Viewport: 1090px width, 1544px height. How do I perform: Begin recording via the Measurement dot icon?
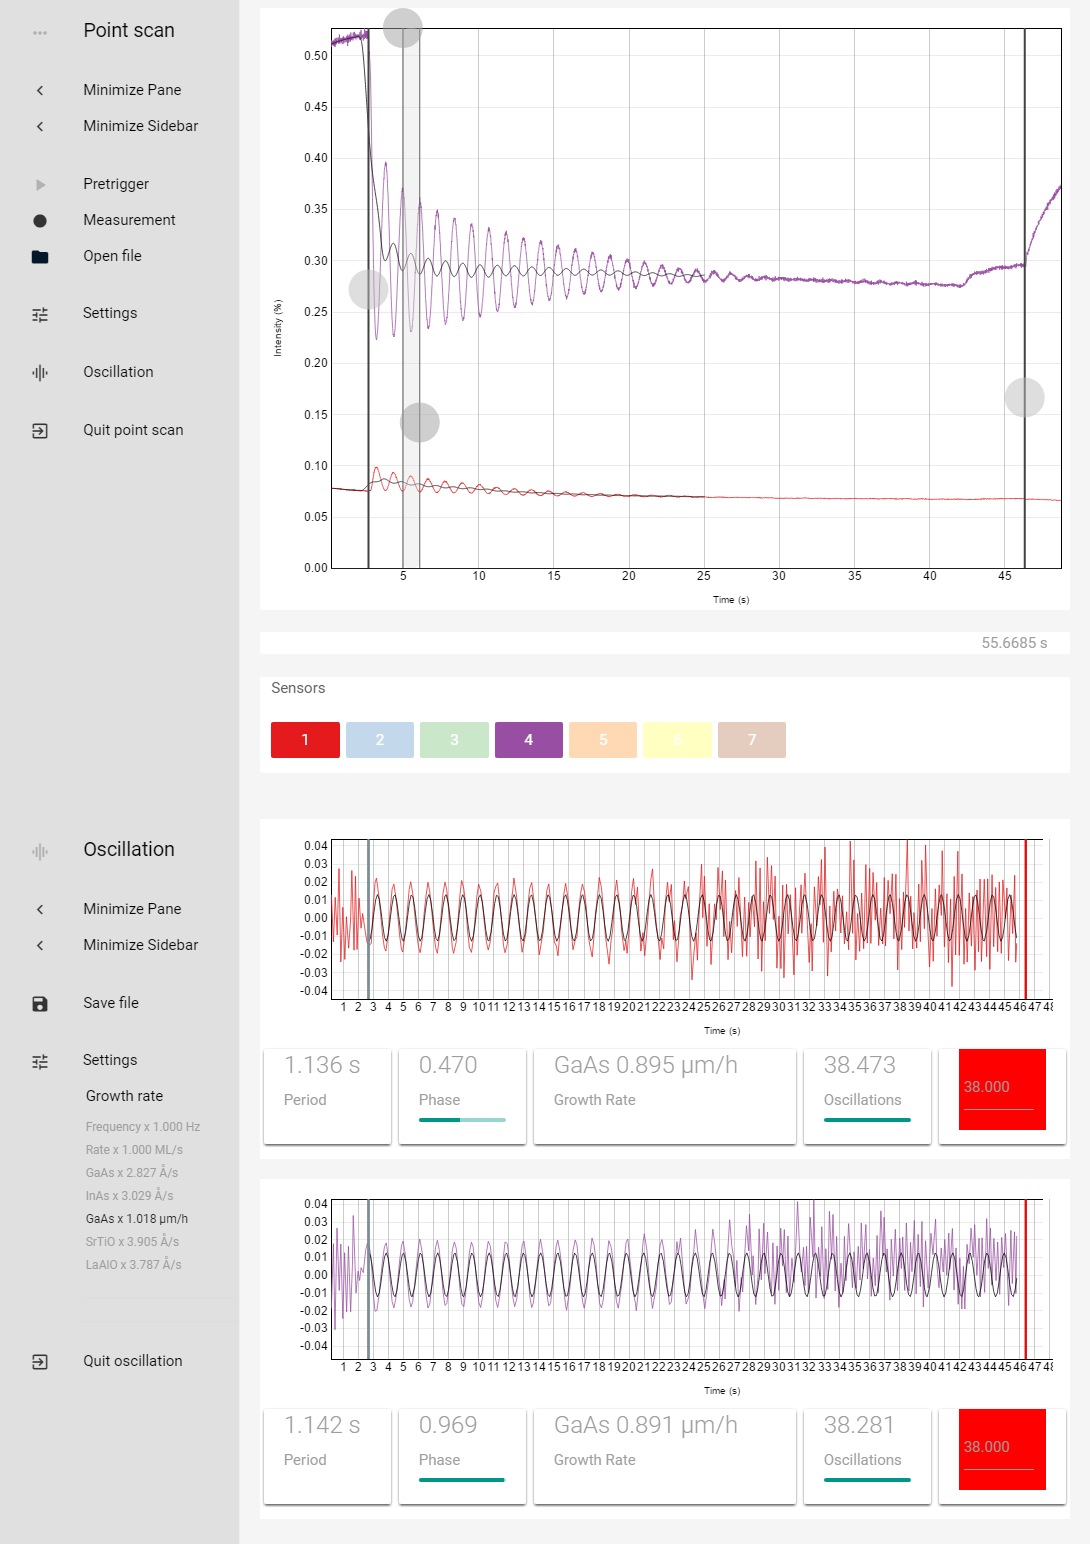pos(40,220)
